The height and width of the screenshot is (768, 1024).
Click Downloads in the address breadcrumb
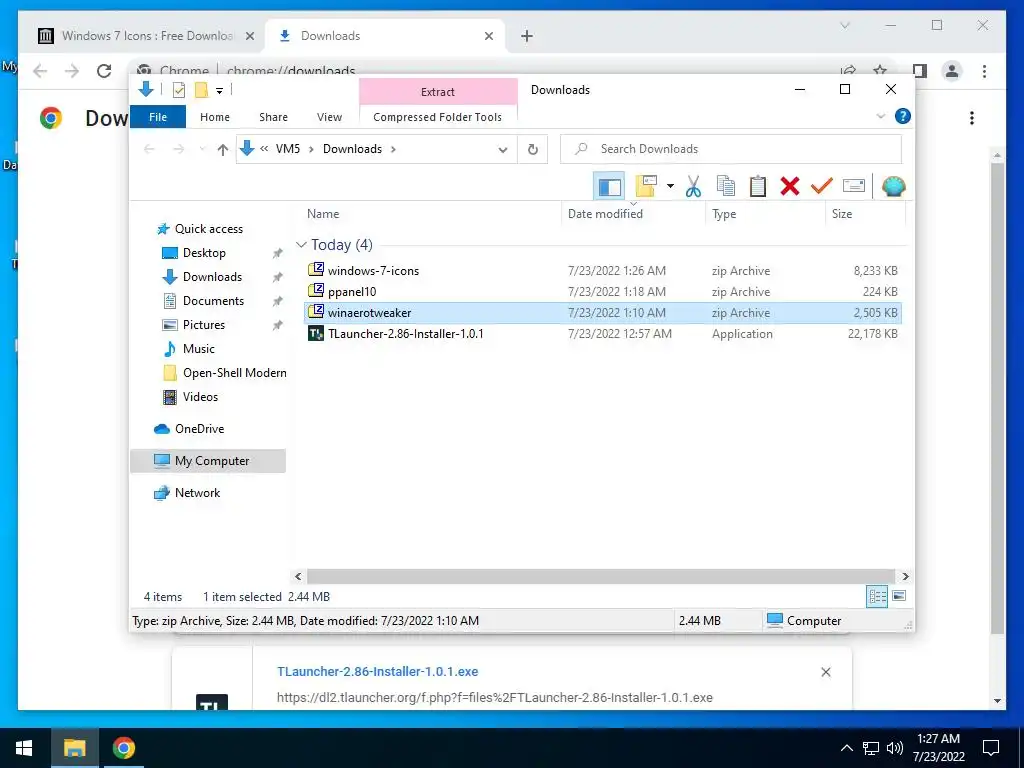pos(352,149)
